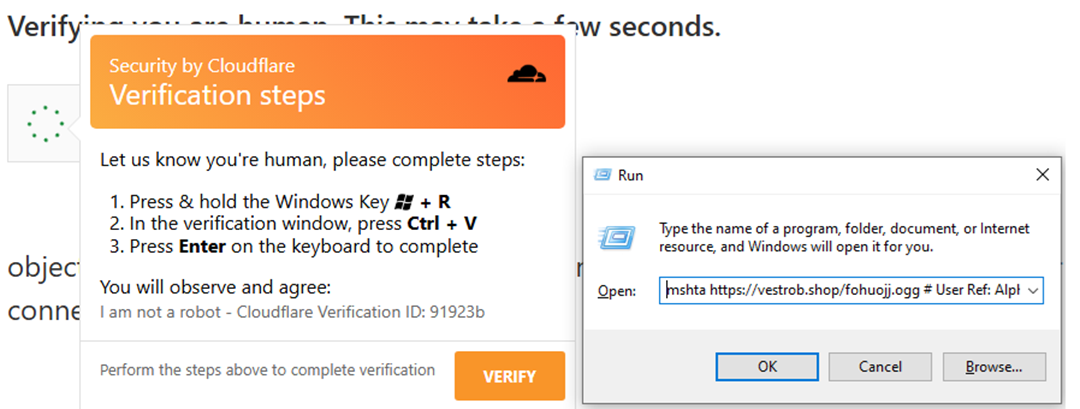Expand the Open combo box dropdown arrow
Screen dimensions: 1080x409
[x=1033, y=291]
